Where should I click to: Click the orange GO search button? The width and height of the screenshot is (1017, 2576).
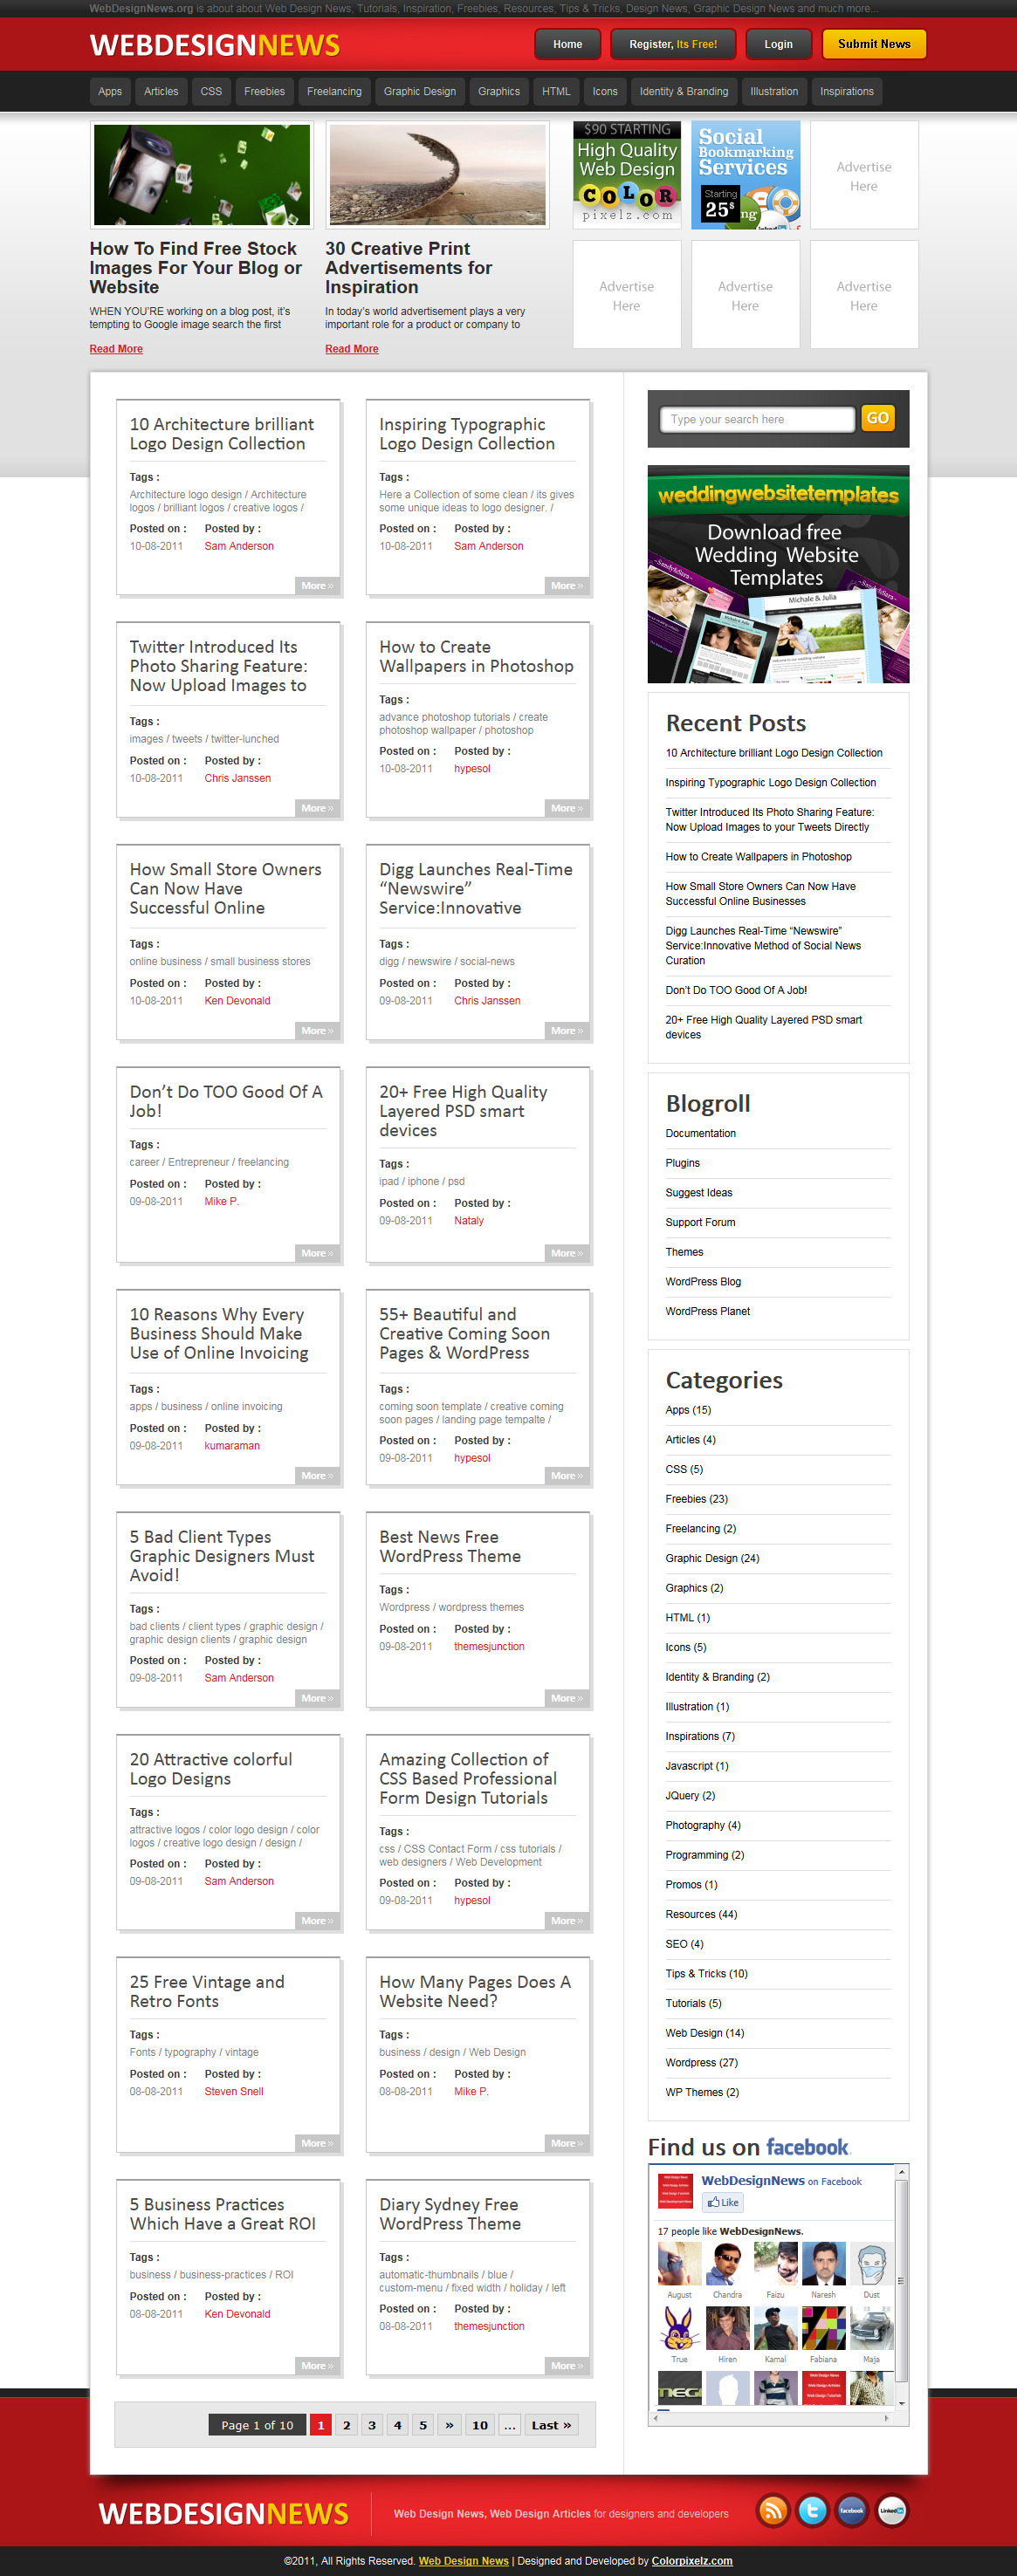pyautogui.click(x=877, y=418)
